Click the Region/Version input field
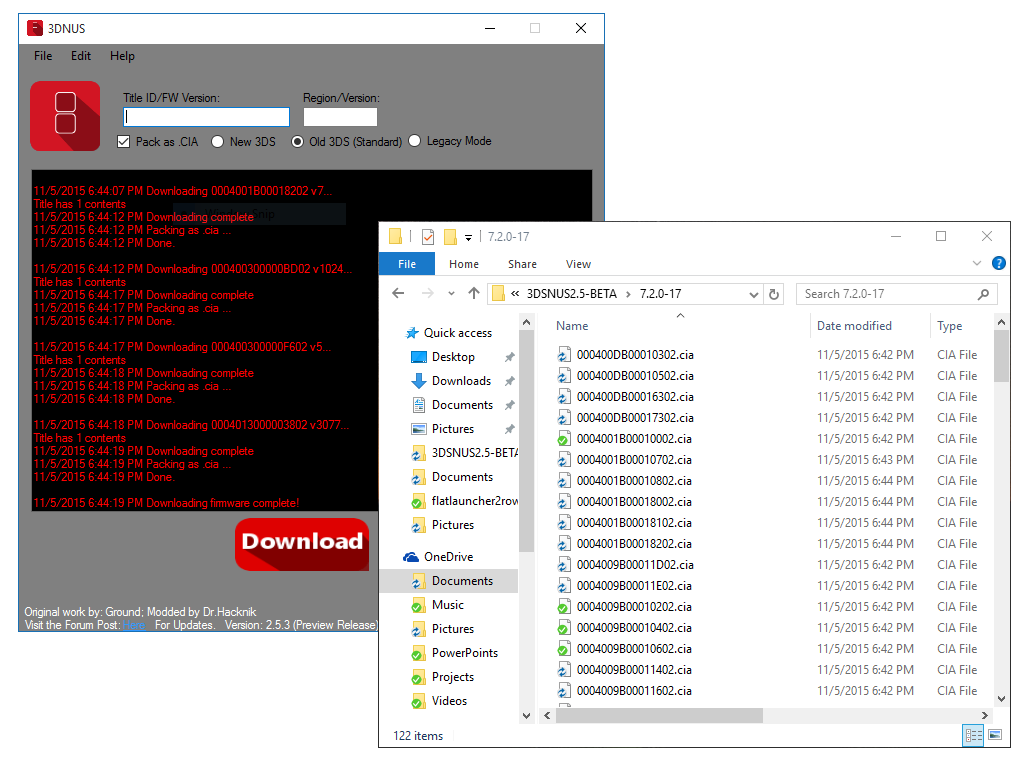This screenshot has width=1024, height=768. [340, 117]
